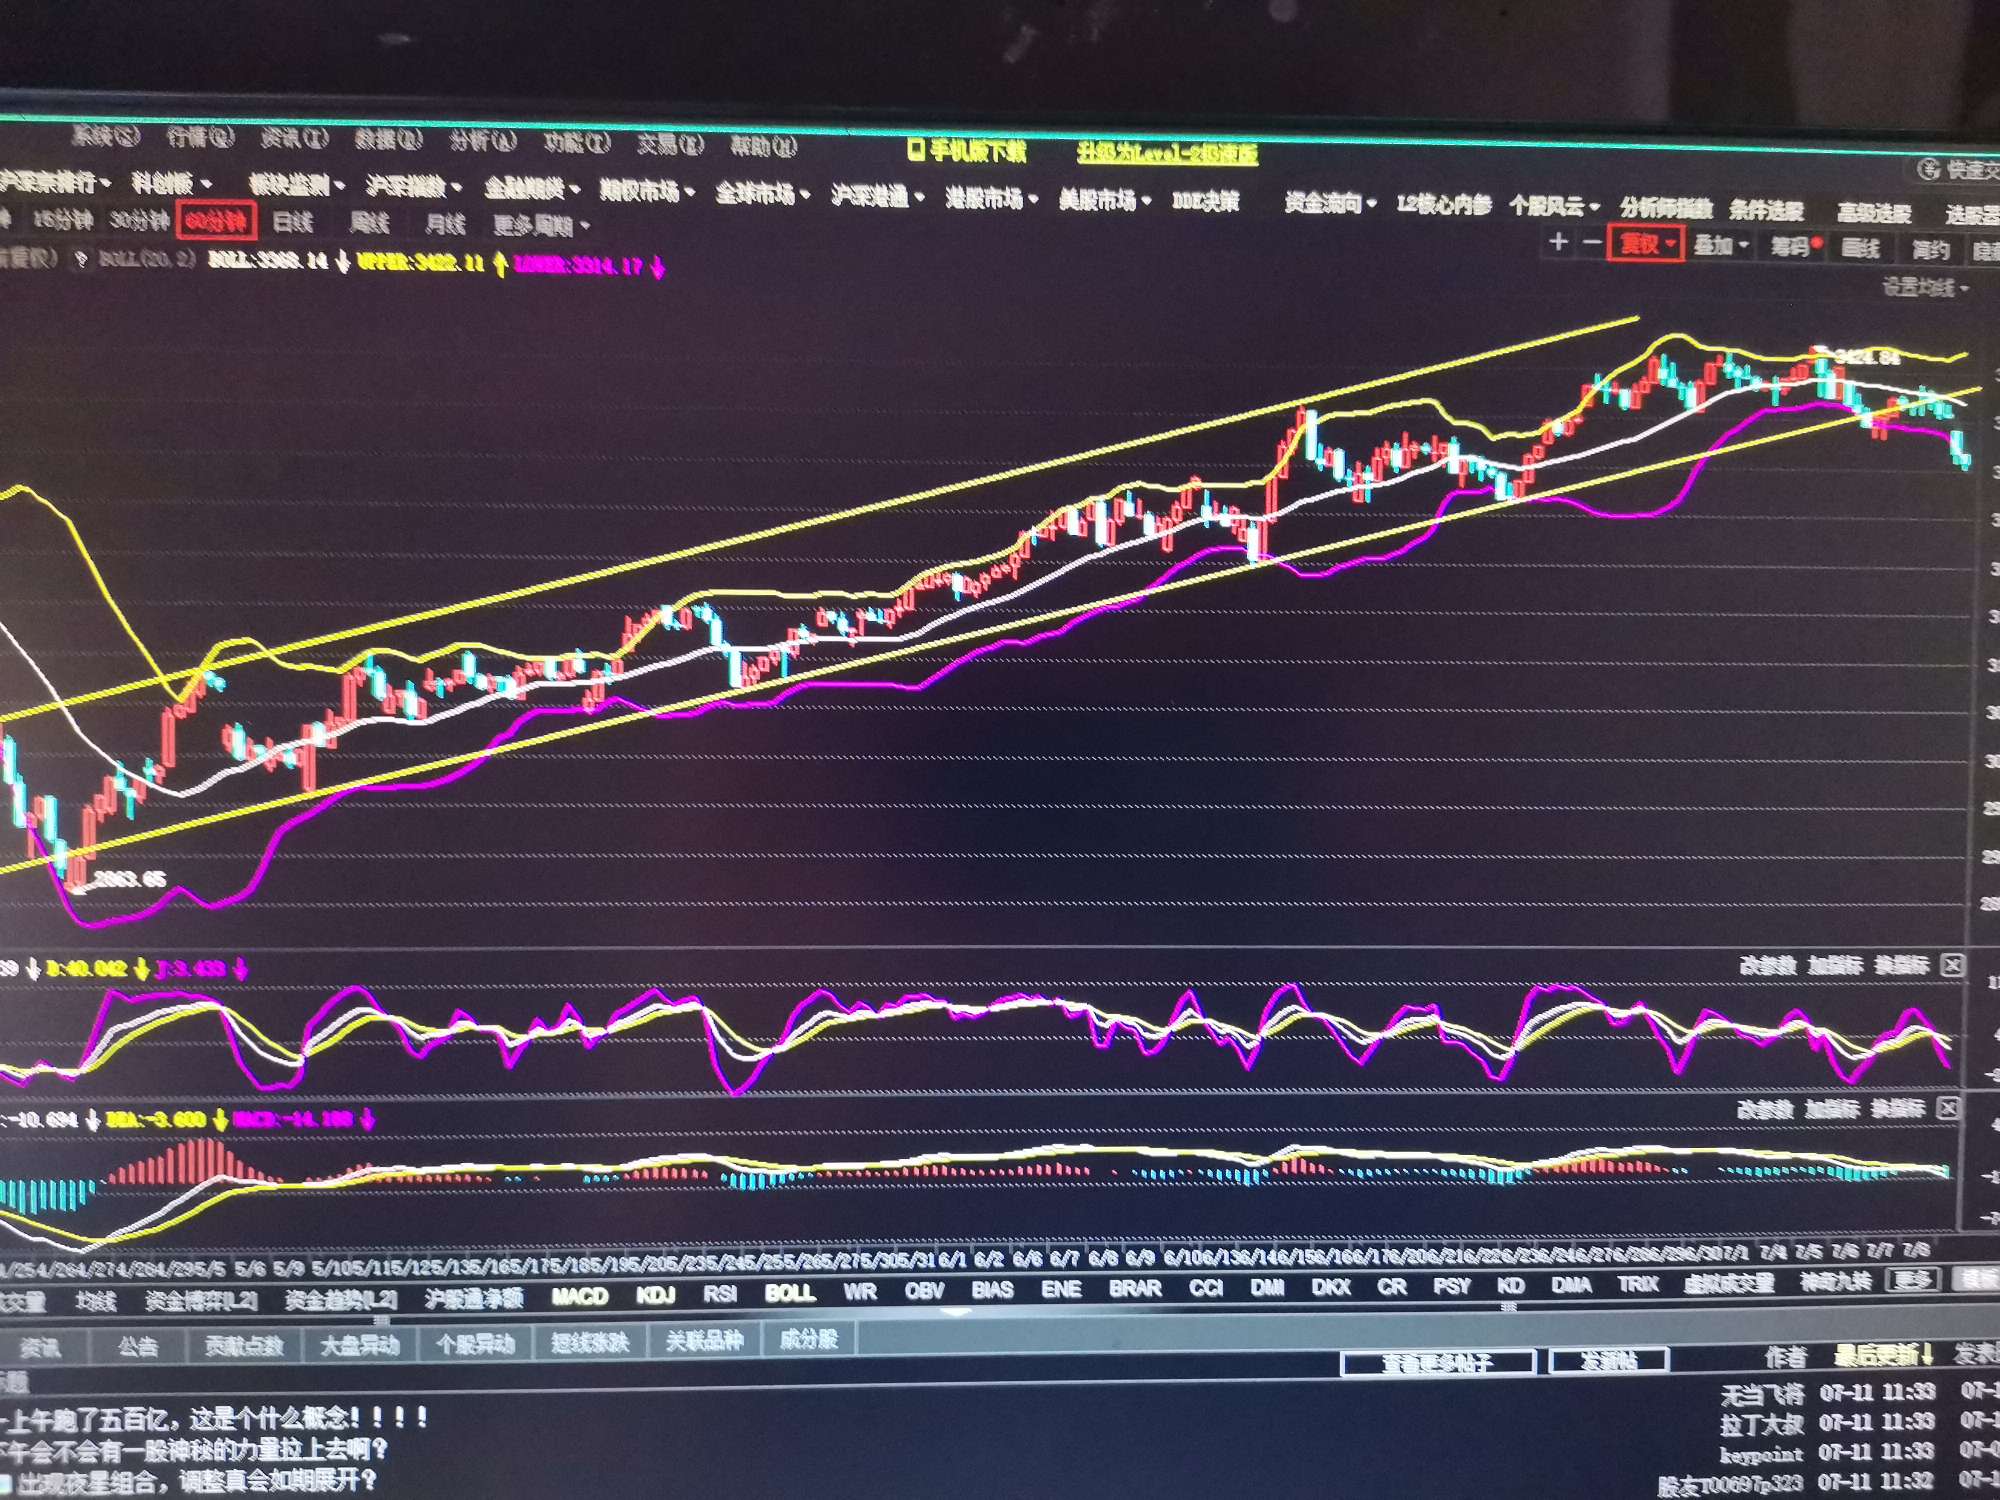Open the 叠加 dropdown
This screenshot has height=1500, width=2000.
[1721, 246]
